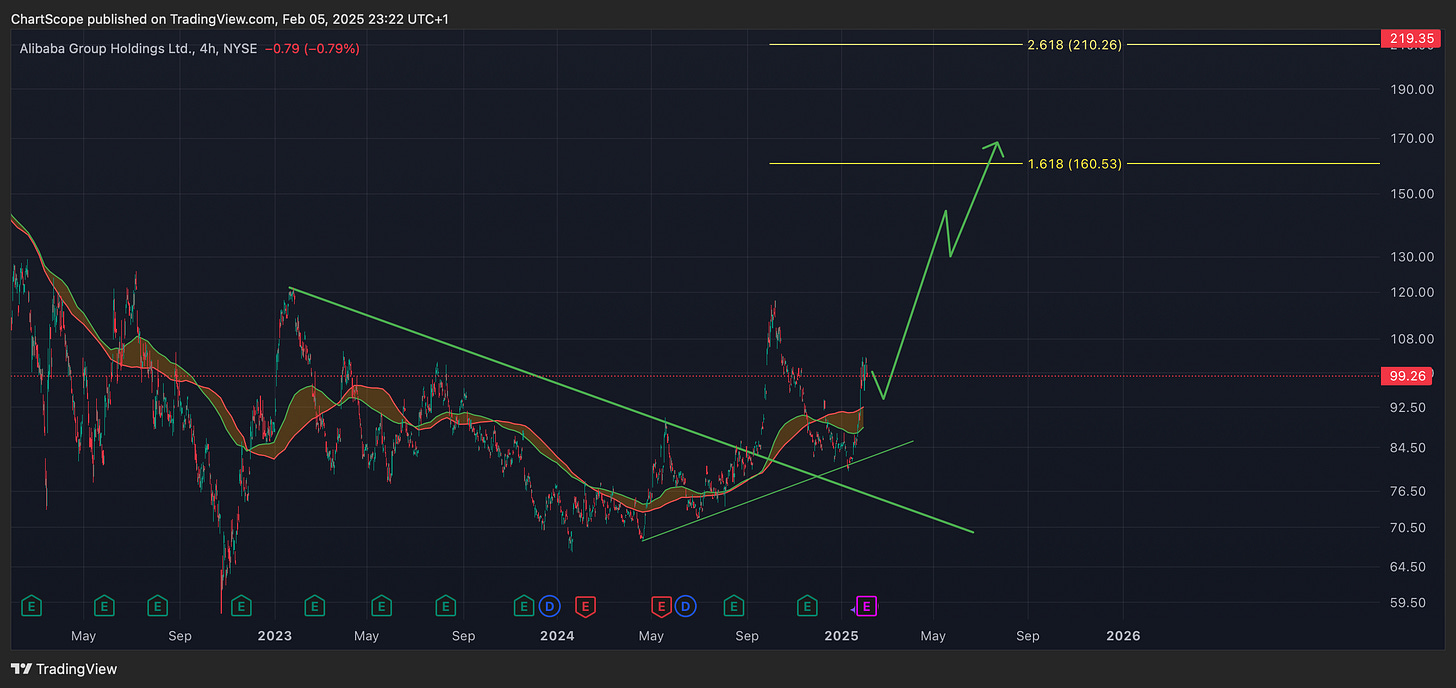Click the 170.00 price axis label
1456x688 pixels.
pos(1413,139)
